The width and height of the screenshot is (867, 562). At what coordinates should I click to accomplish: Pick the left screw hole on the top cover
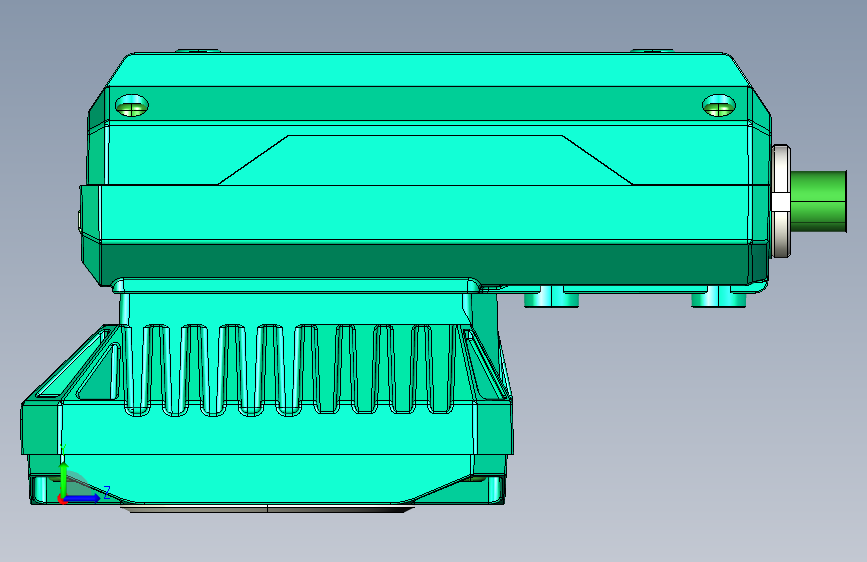[132, 105]
